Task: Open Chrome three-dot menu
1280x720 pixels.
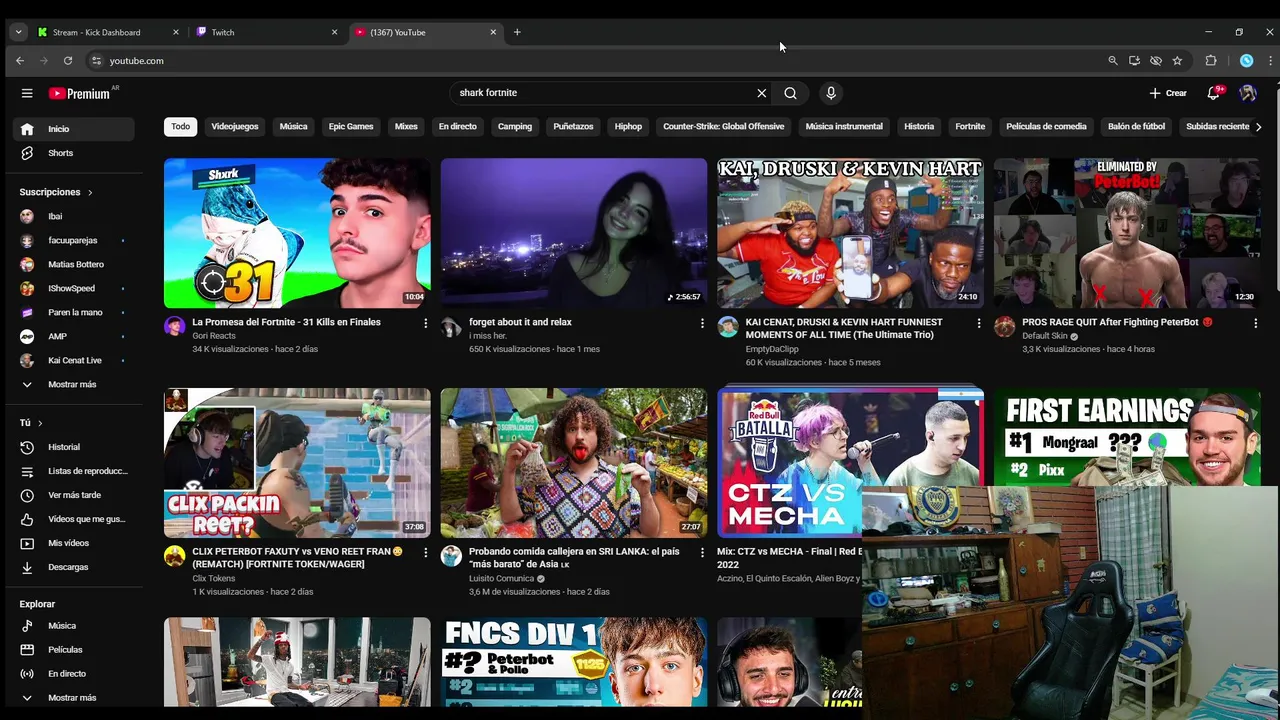Action: coord(1270,61)
